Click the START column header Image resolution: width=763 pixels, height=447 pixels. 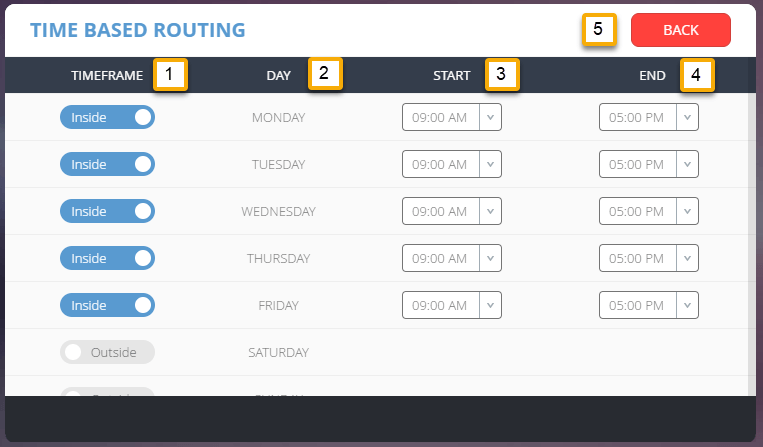(451, 75)
